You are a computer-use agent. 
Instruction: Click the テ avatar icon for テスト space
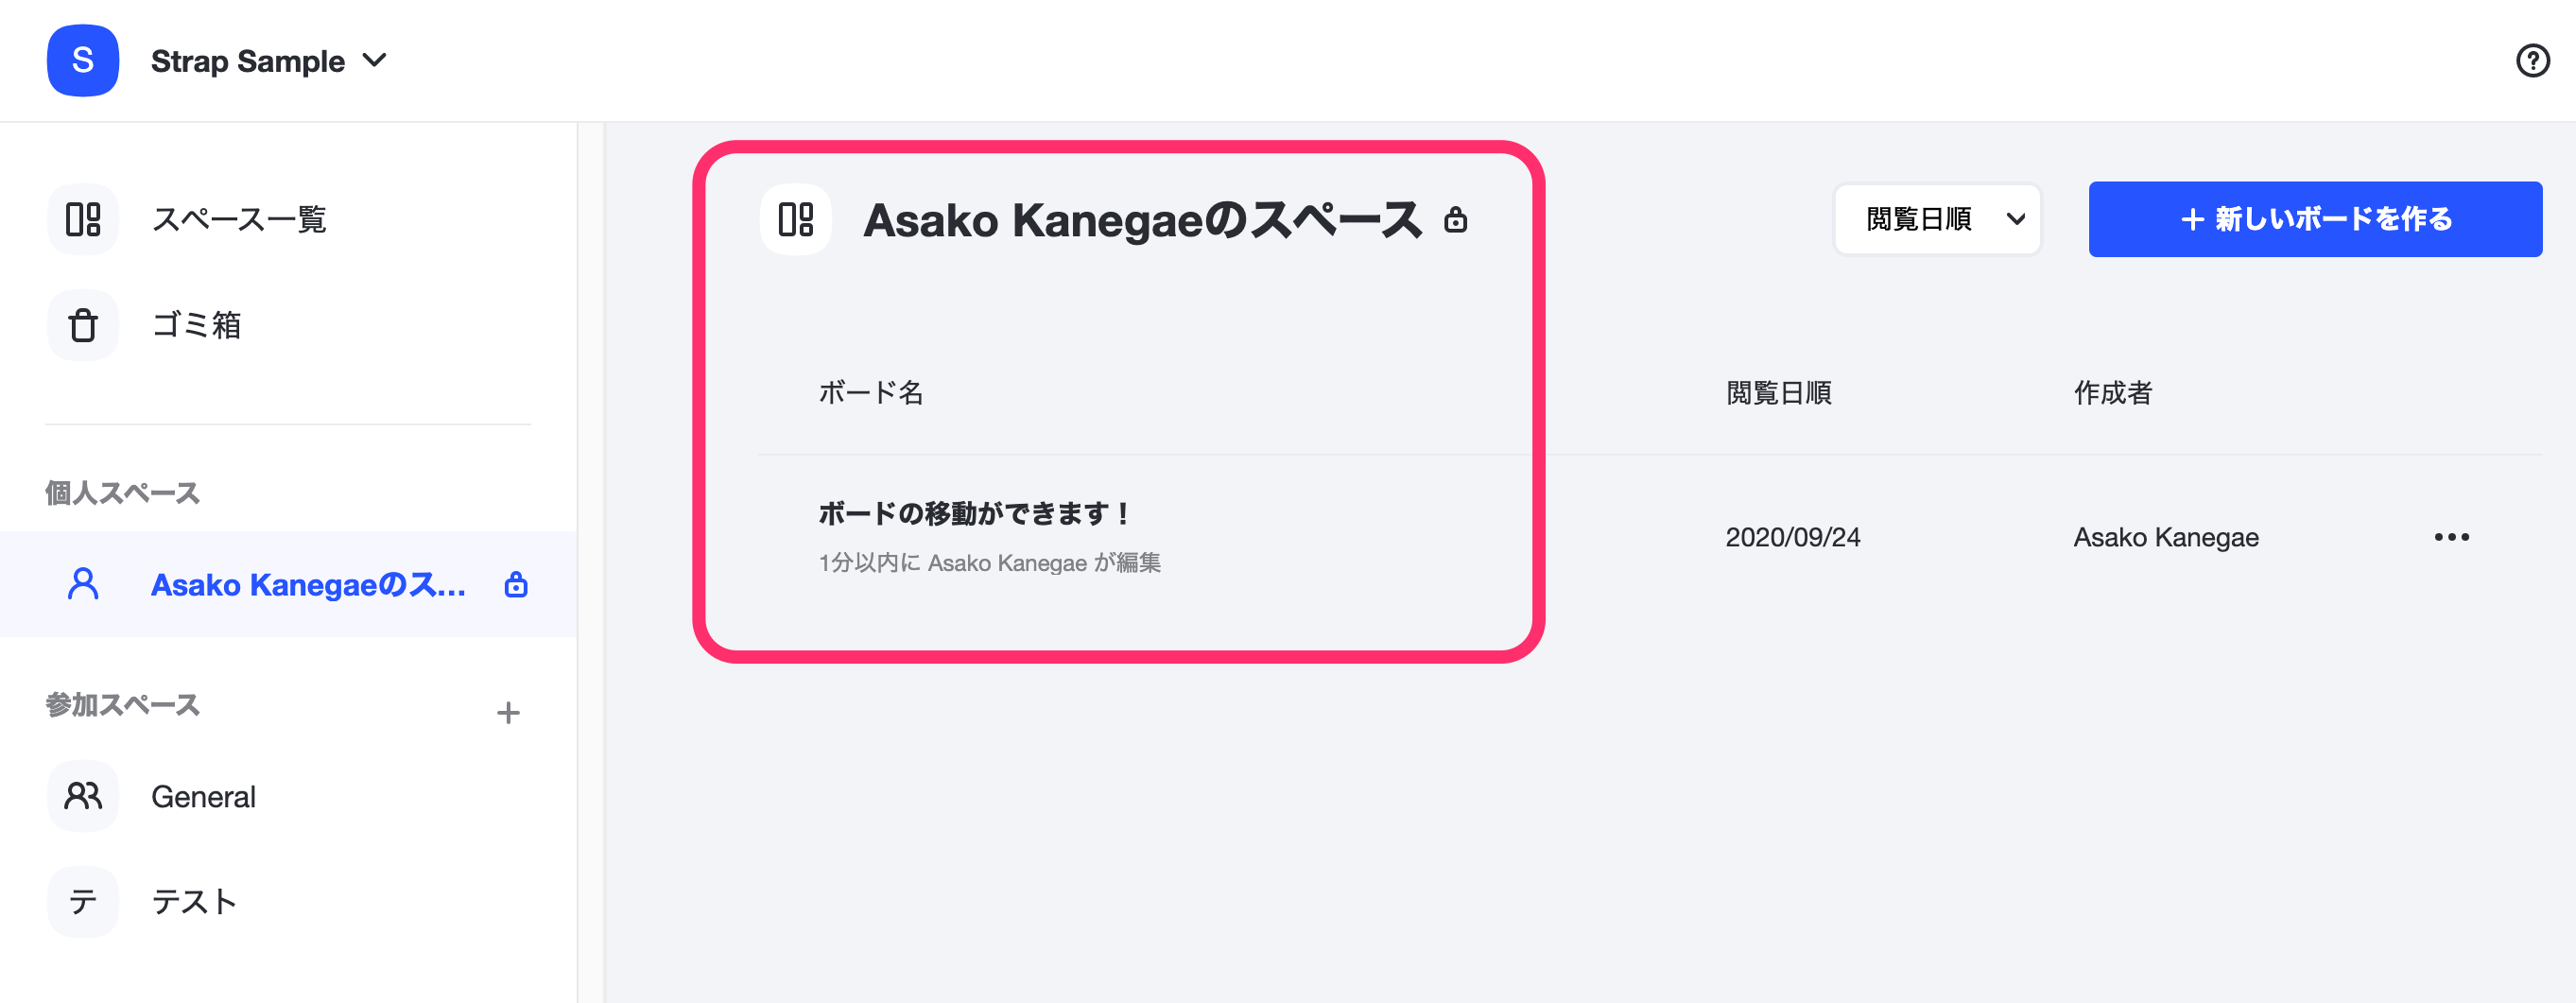pyautogui.click(x=83, y=902)
